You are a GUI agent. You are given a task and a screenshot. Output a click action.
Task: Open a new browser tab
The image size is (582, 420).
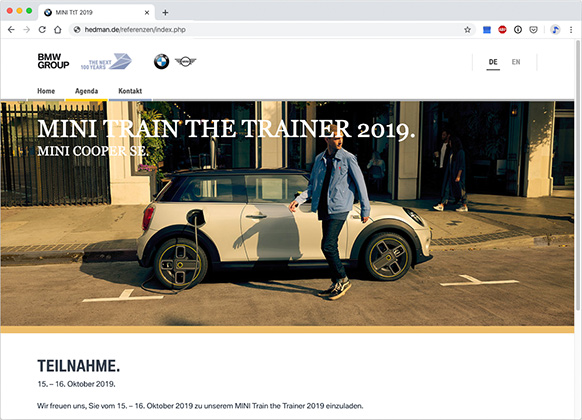165,13
